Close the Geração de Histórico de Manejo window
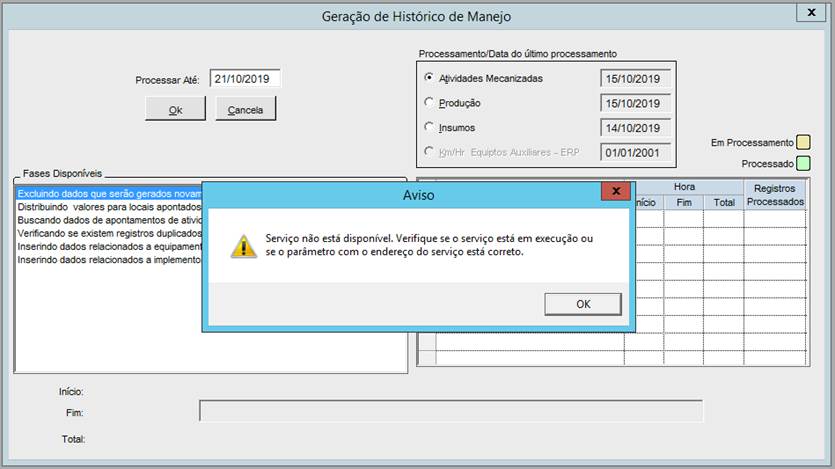 811,12
